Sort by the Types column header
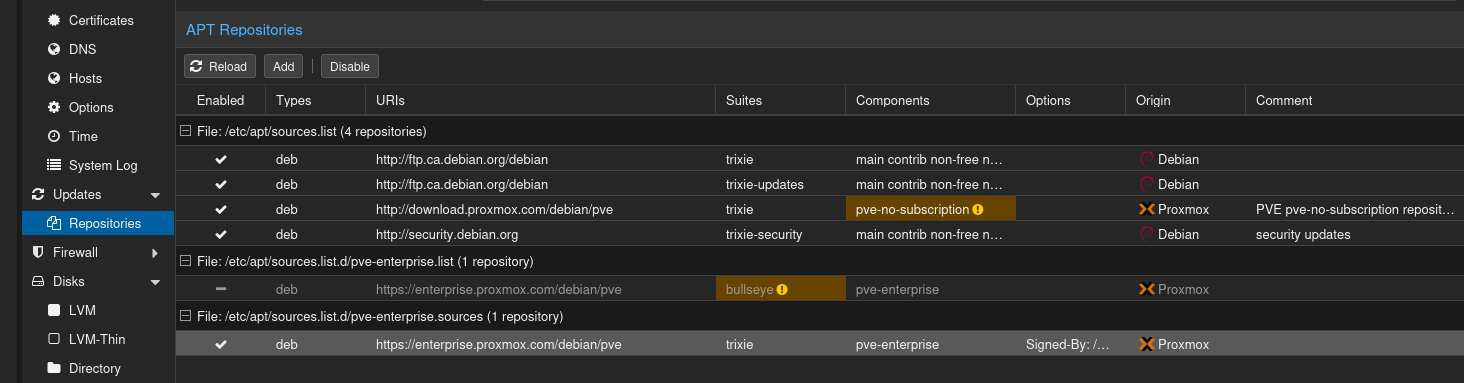This screenshot has height=383, width=1464. pos(315,100)
